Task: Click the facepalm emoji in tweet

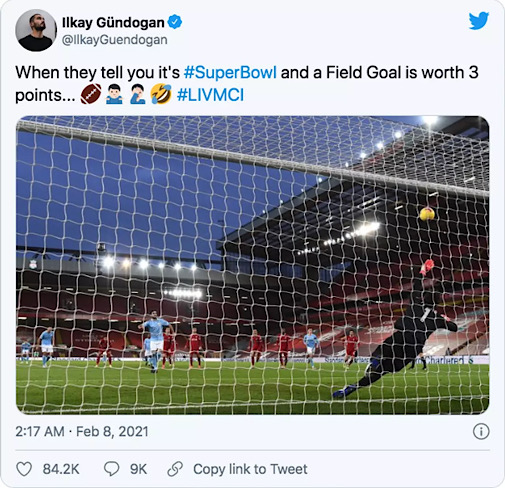Action: click(x=138, y=94)
